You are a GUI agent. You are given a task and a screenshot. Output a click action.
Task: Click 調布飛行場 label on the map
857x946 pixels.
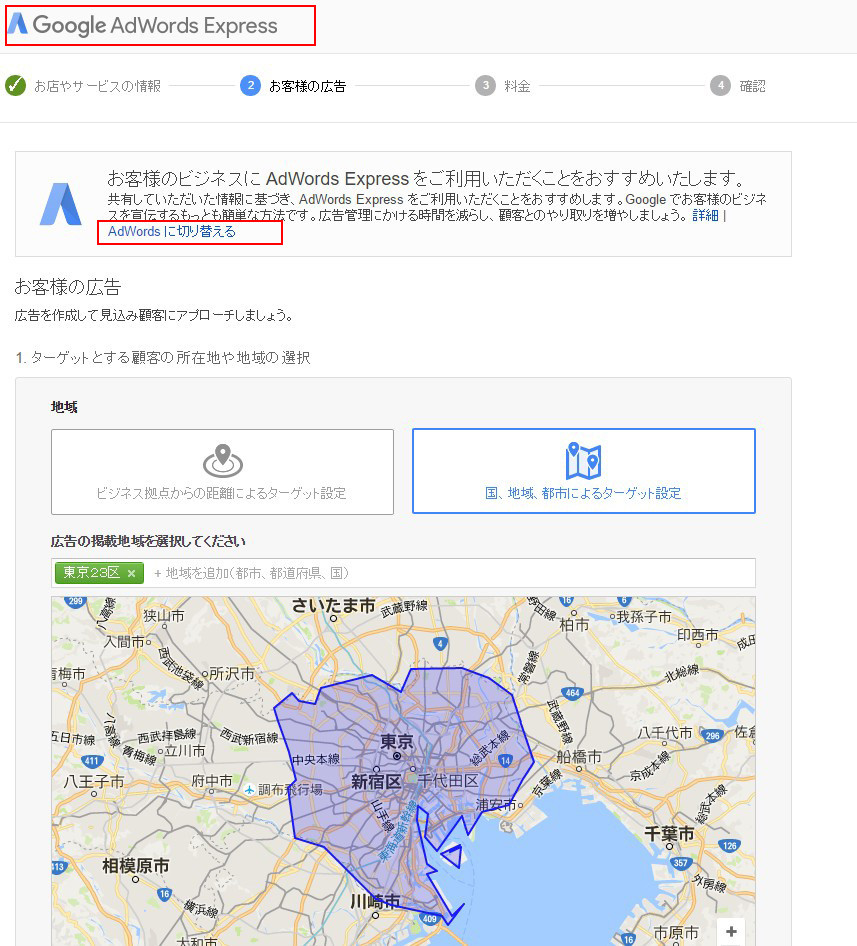tap(290, 789)
